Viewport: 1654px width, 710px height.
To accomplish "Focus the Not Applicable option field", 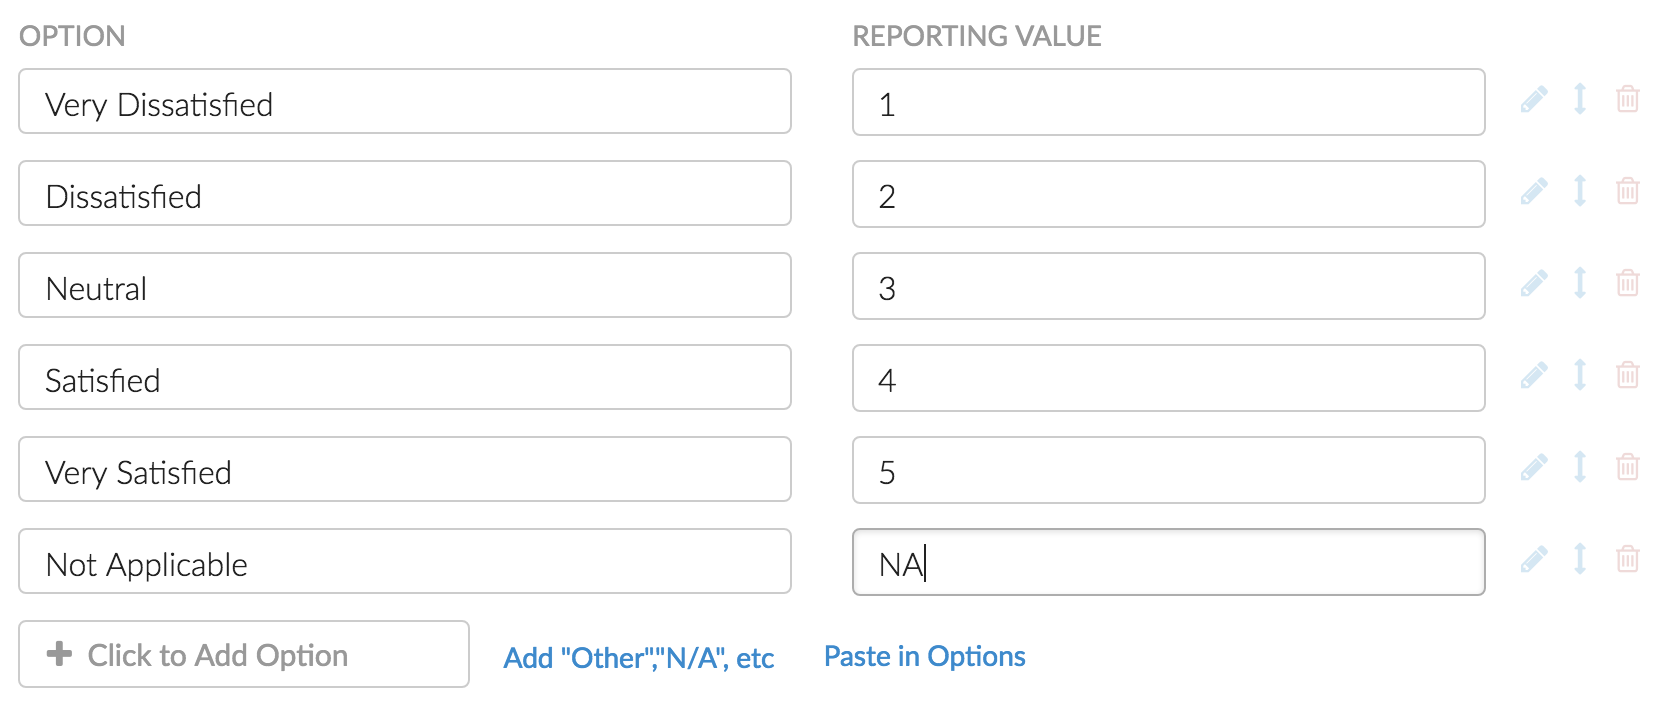I will click(404, 561).
